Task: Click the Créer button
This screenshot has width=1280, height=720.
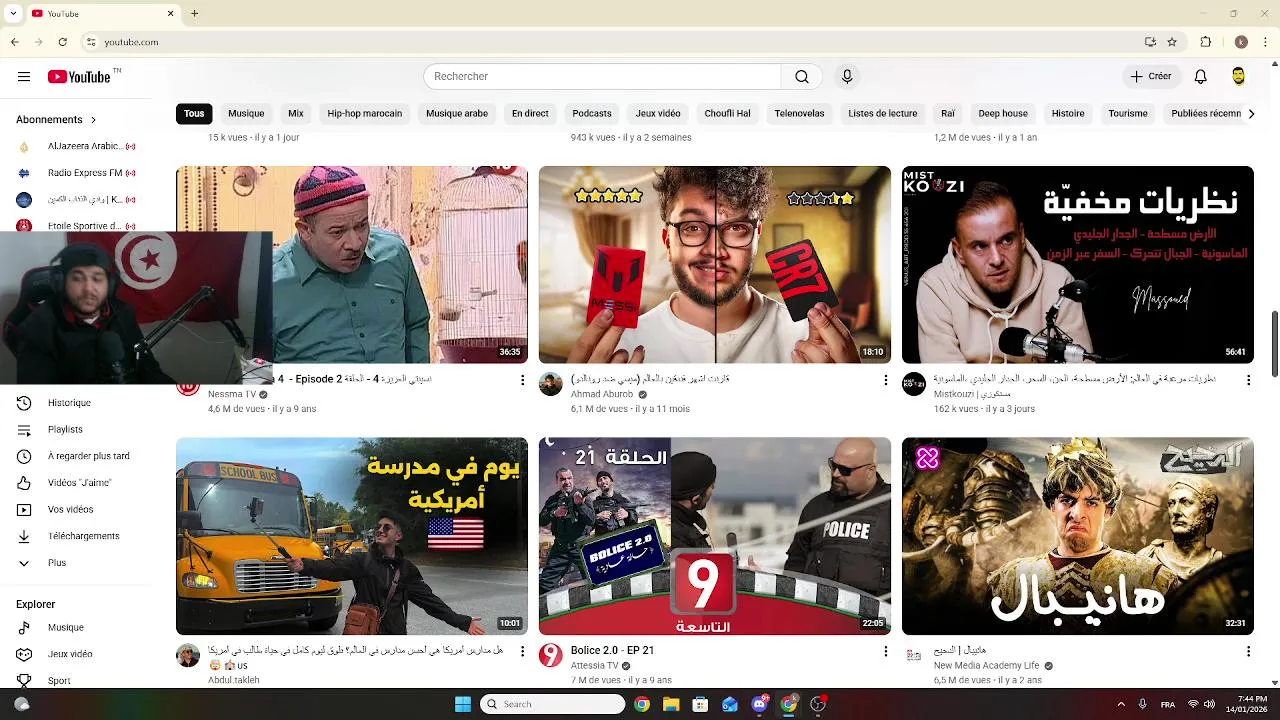Action: (x=1151, y=77)
